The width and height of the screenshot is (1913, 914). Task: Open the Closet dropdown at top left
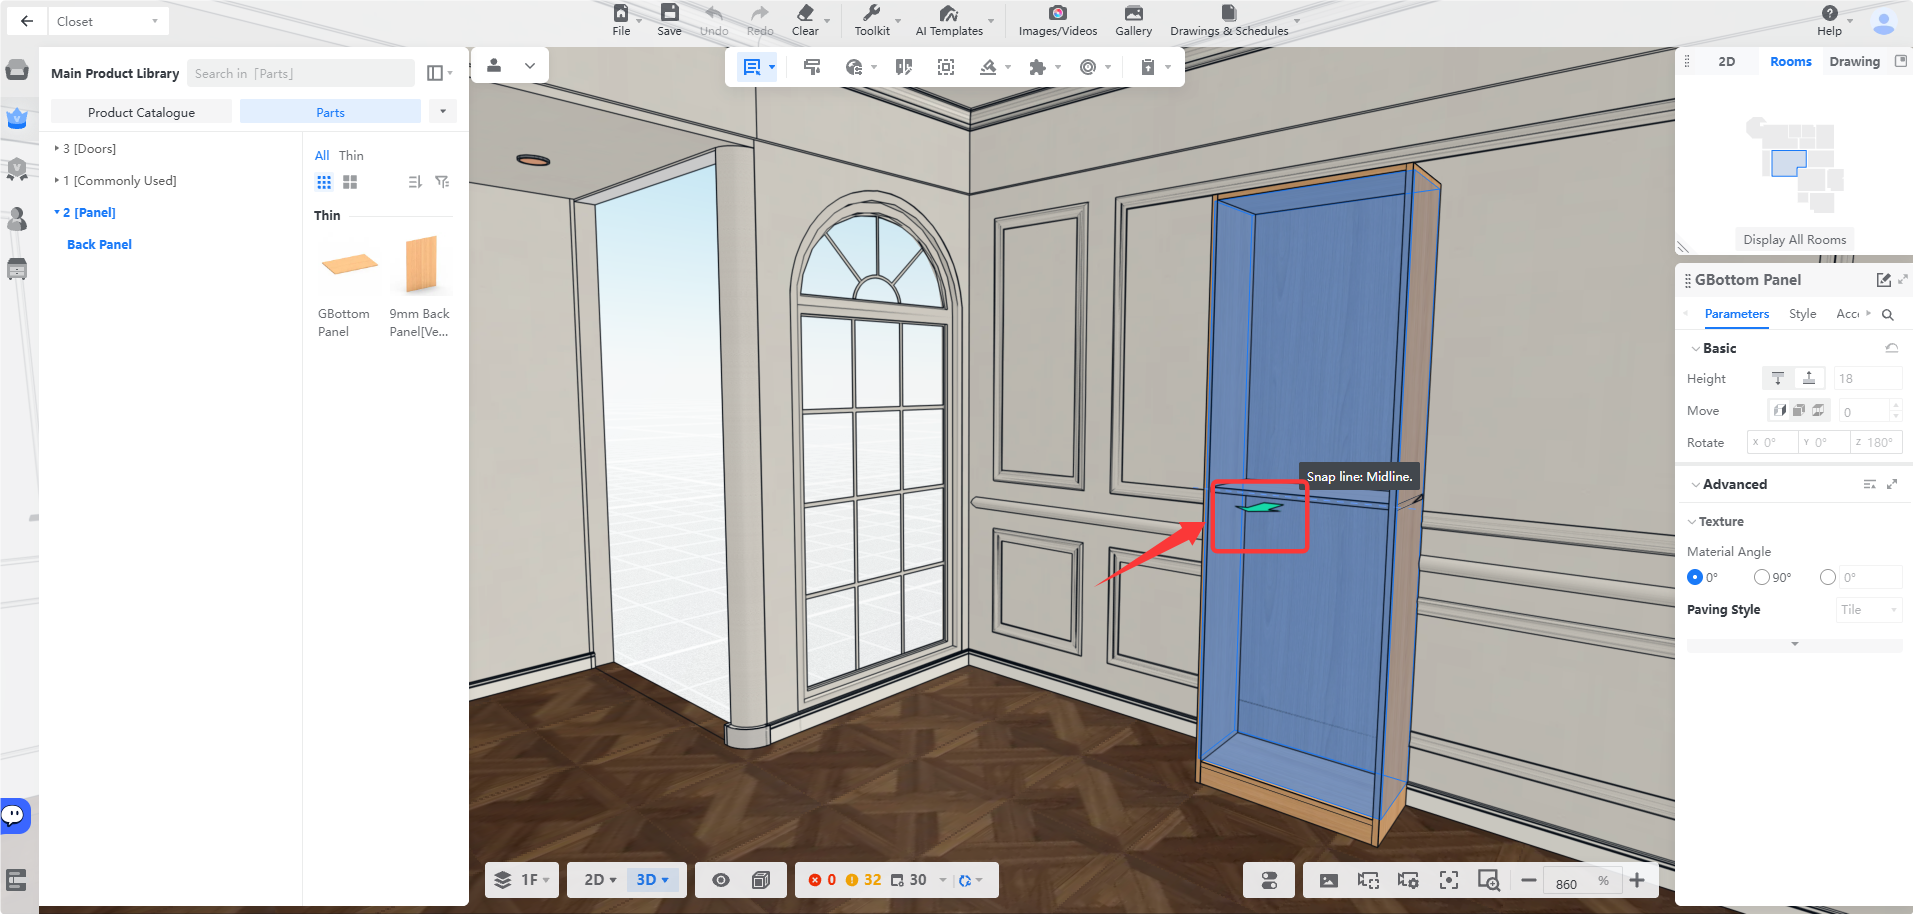click(107, 21)
